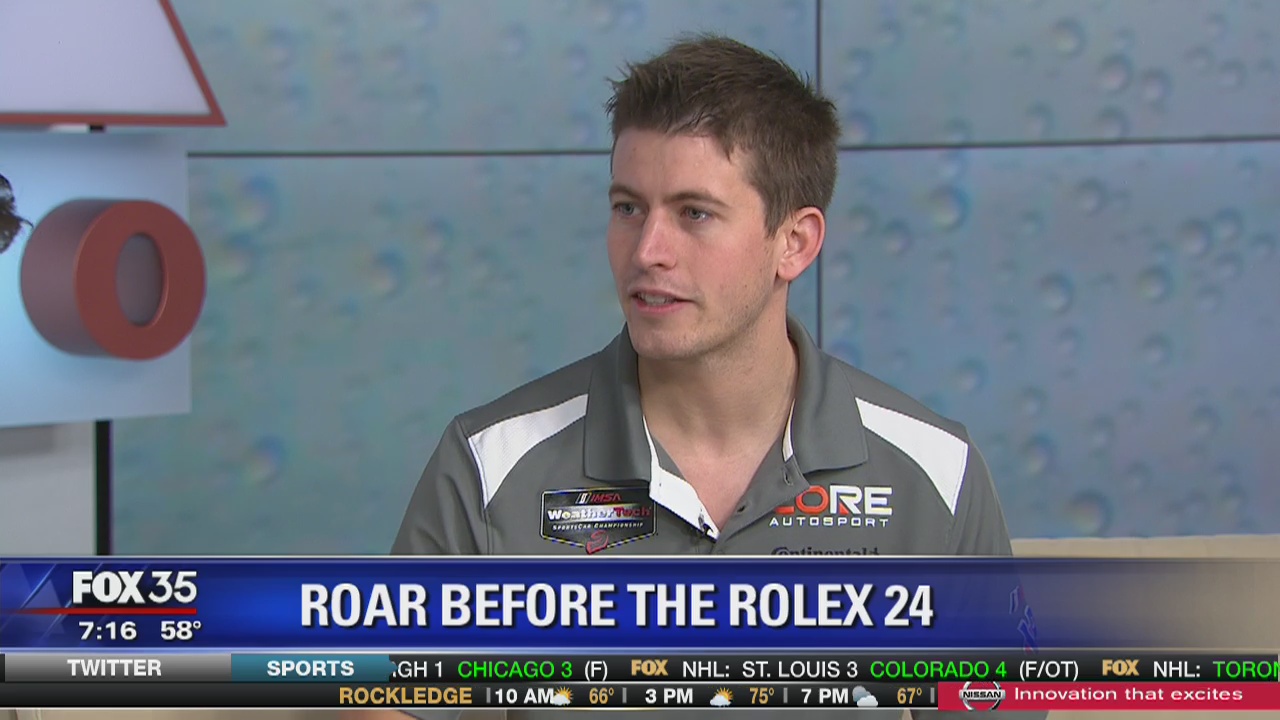
Task: Click the FOX logo before NHL: ST. LOUIS
Action: click(649, 668)
